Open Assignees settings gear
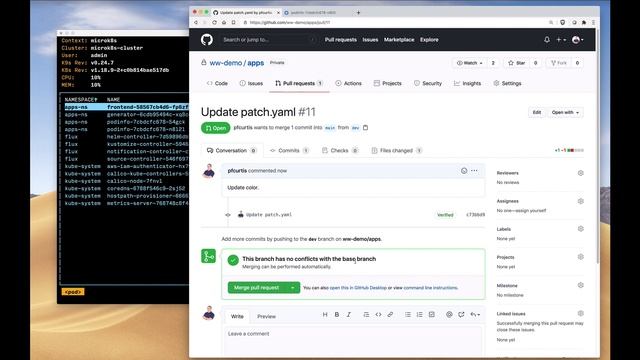Viewport: 640px width, 360px height. 580,201
